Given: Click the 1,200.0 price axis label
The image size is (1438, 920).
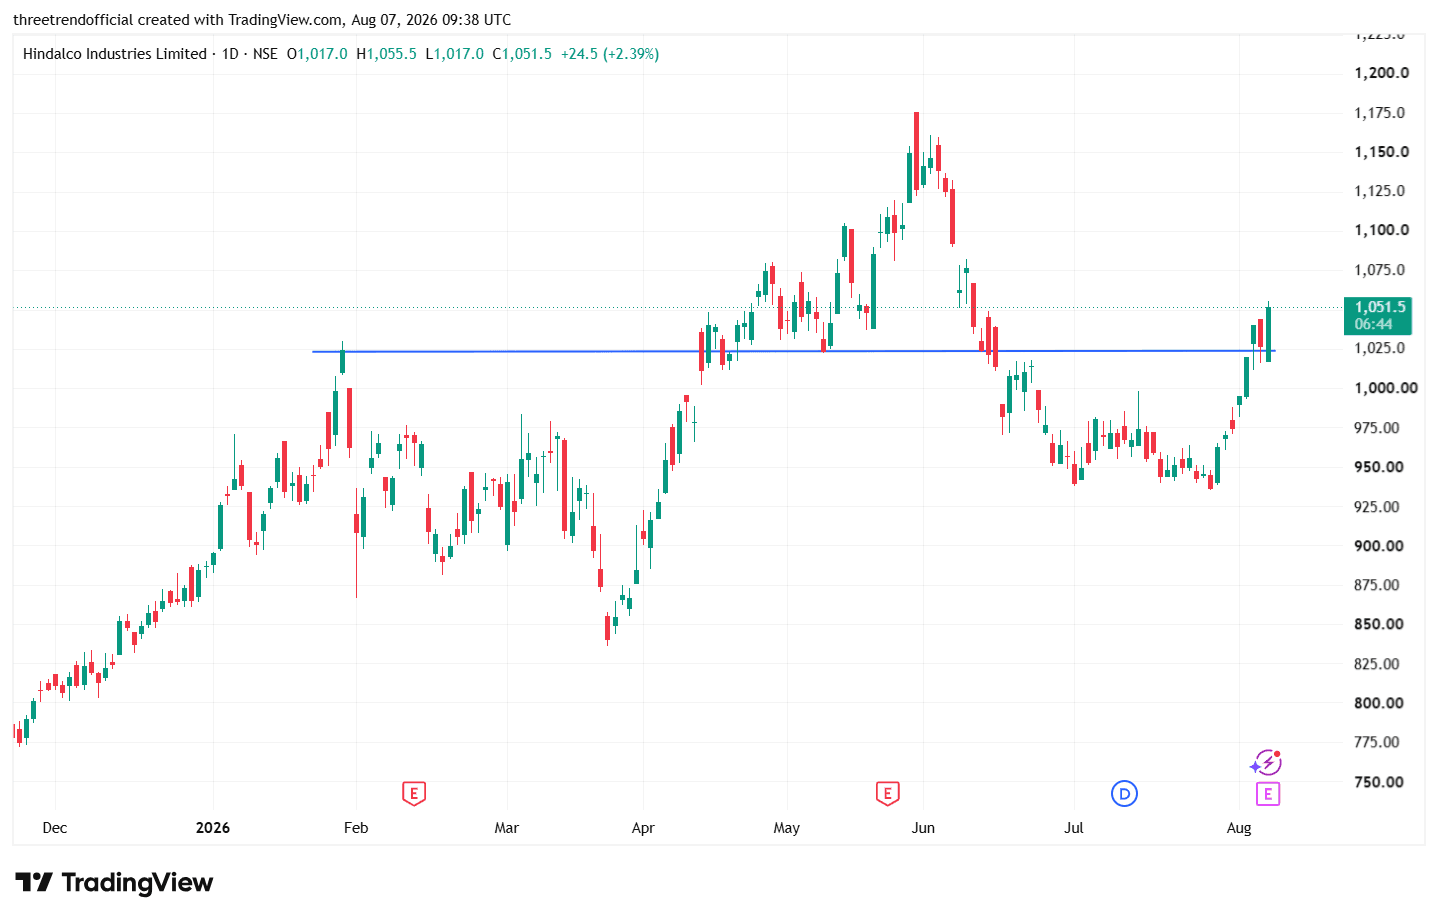Looking at the screenshot, I should coord(1381,73).
